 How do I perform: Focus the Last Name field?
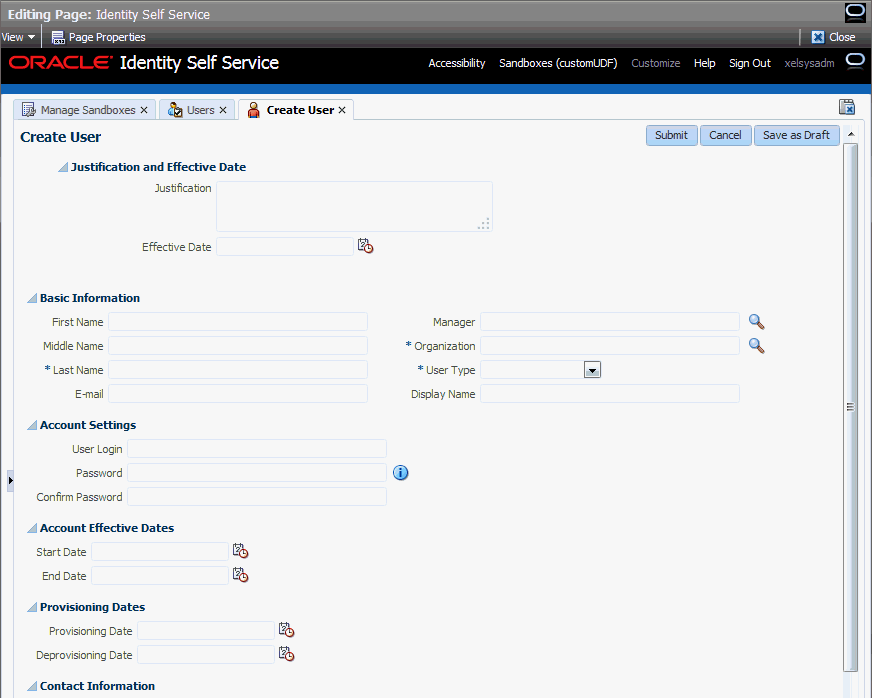click(238, 369)
